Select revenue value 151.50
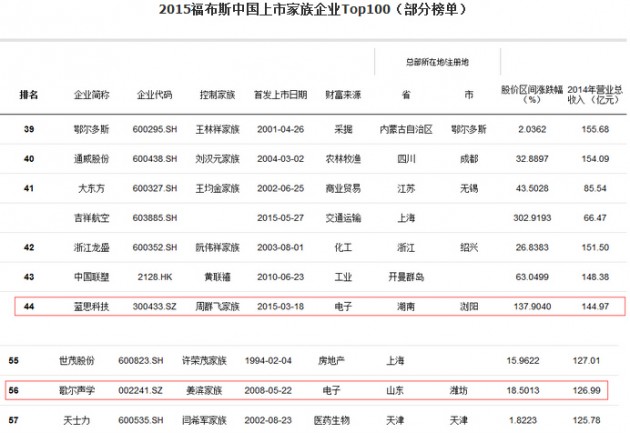This screenshot has height=433, width=630. coord(595,247)
